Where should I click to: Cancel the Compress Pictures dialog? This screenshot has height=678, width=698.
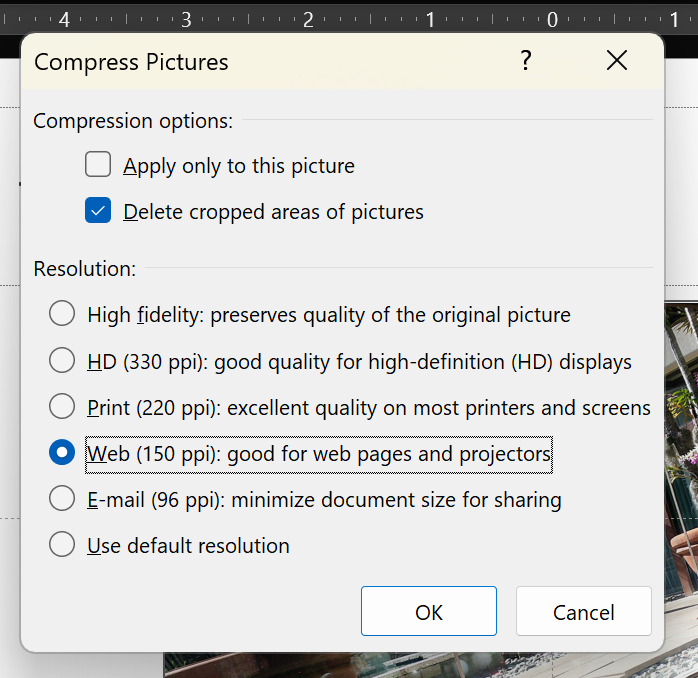coord(584,611)
